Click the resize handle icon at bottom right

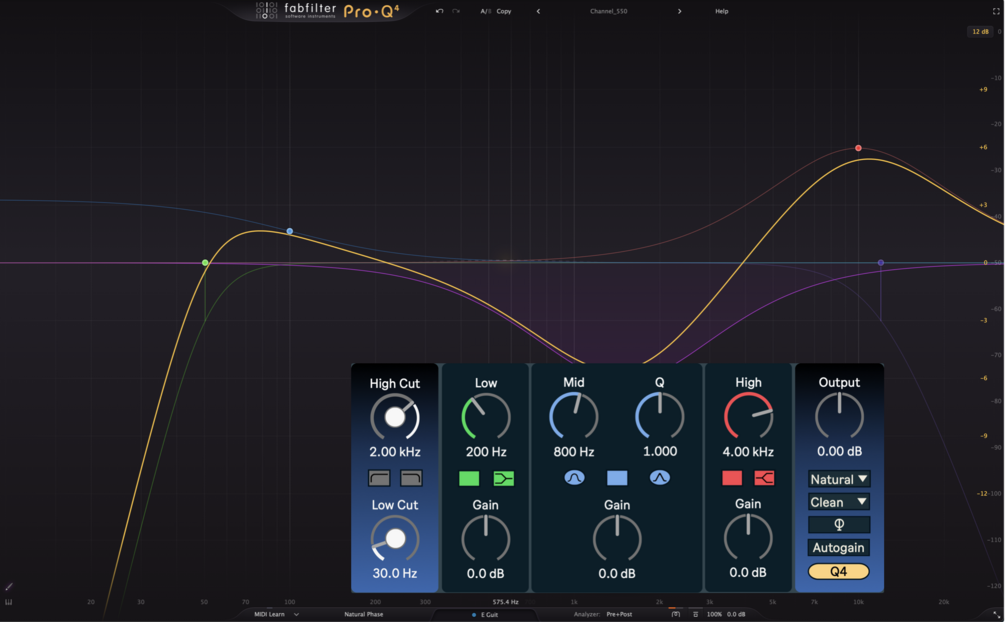click(x=996, y=614)
